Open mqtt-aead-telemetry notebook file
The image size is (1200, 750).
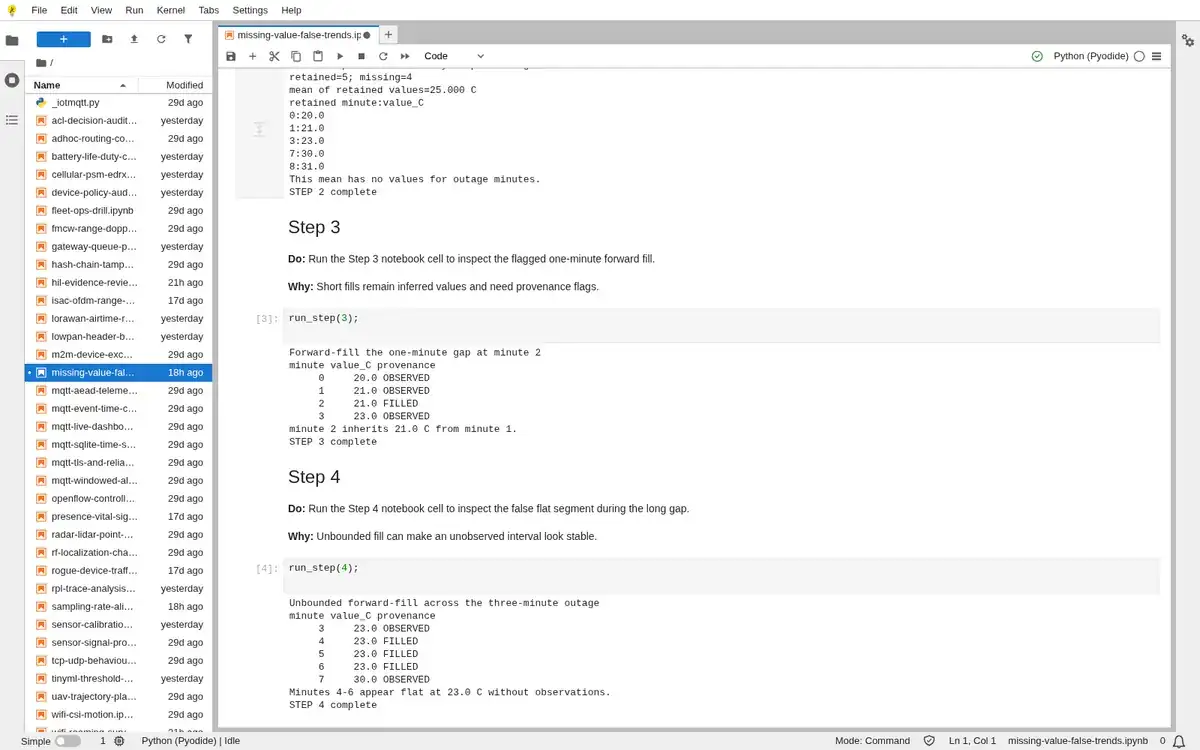pyautogui.click(x=119, y=391)
